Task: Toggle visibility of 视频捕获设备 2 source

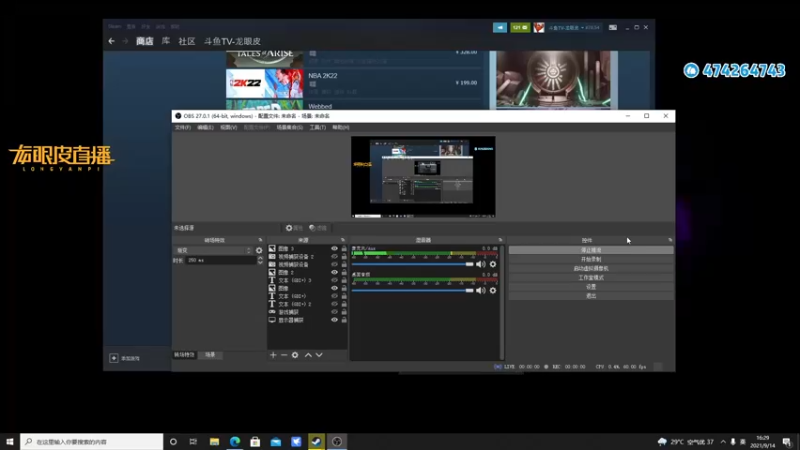Action: pos(334,257)
